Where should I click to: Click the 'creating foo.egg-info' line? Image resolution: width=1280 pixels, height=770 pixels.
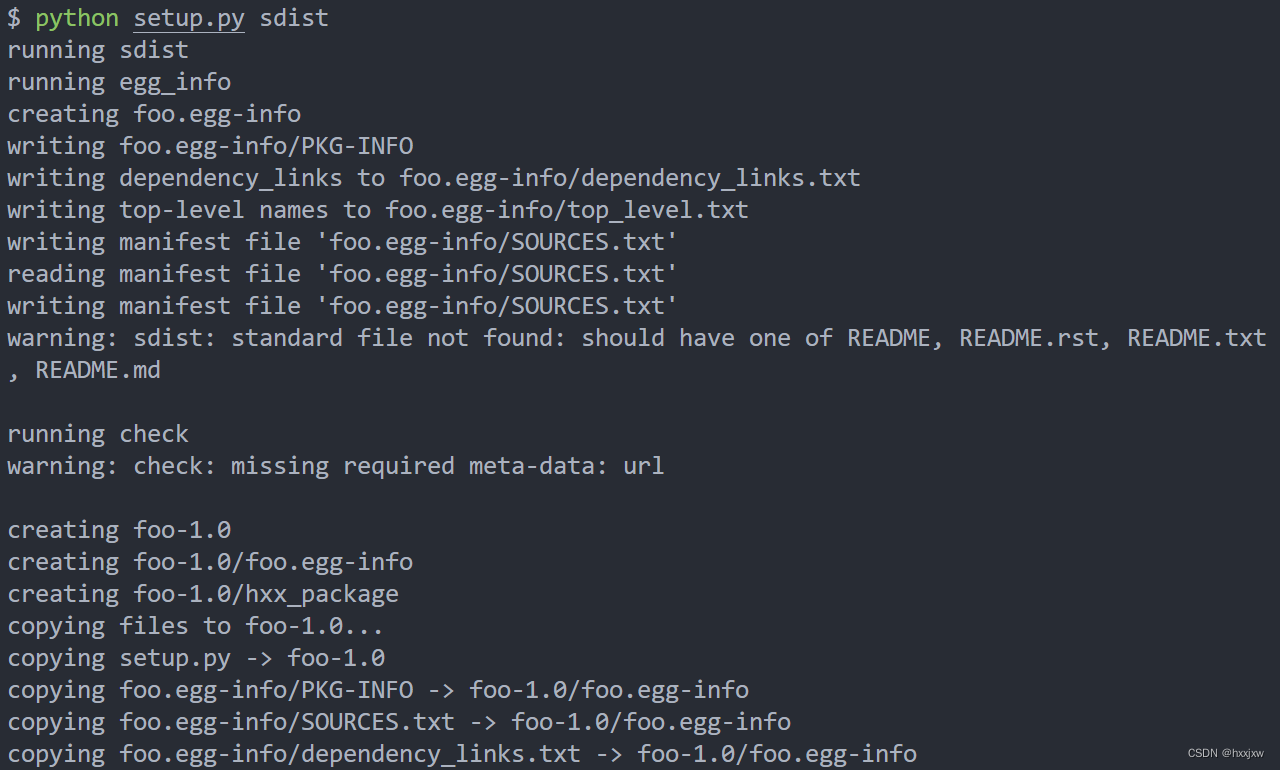click(x=154, y=114)
